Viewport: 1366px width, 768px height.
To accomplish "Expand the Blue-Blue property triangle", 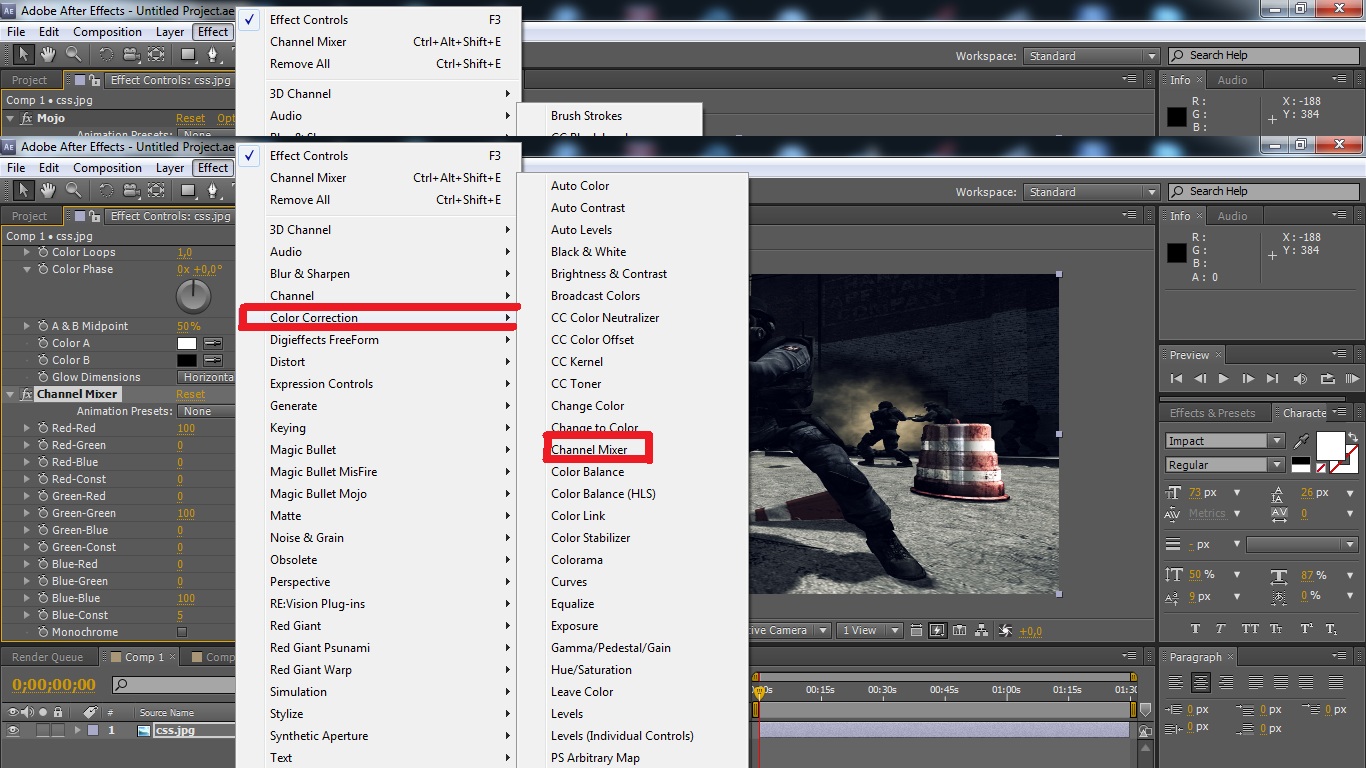I will [x=27, y=598].
